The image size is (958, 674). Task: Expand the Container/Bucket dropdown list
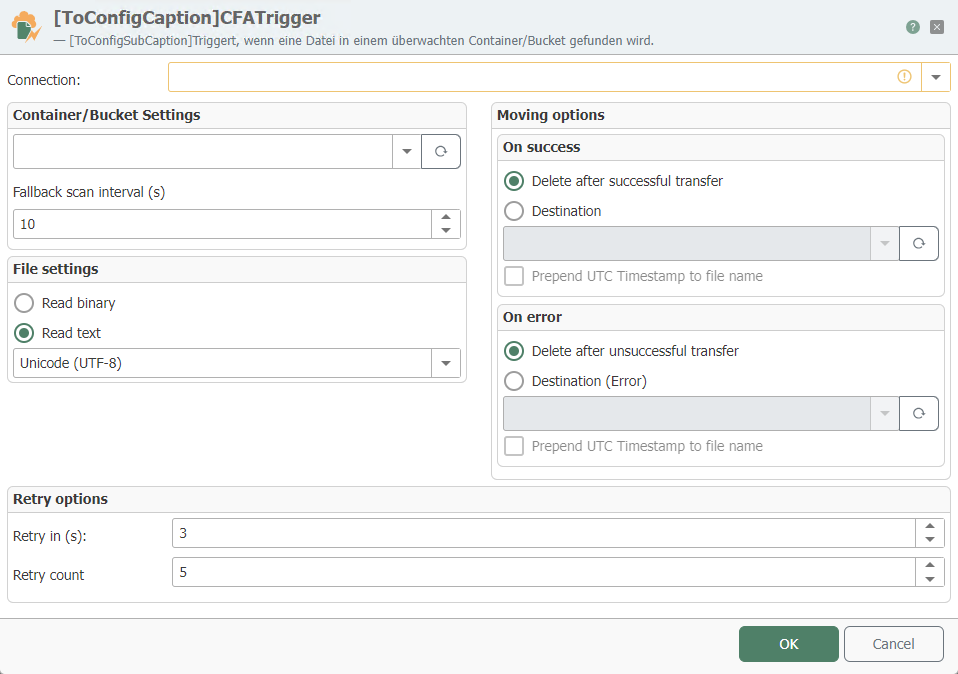tap(407, 152)
